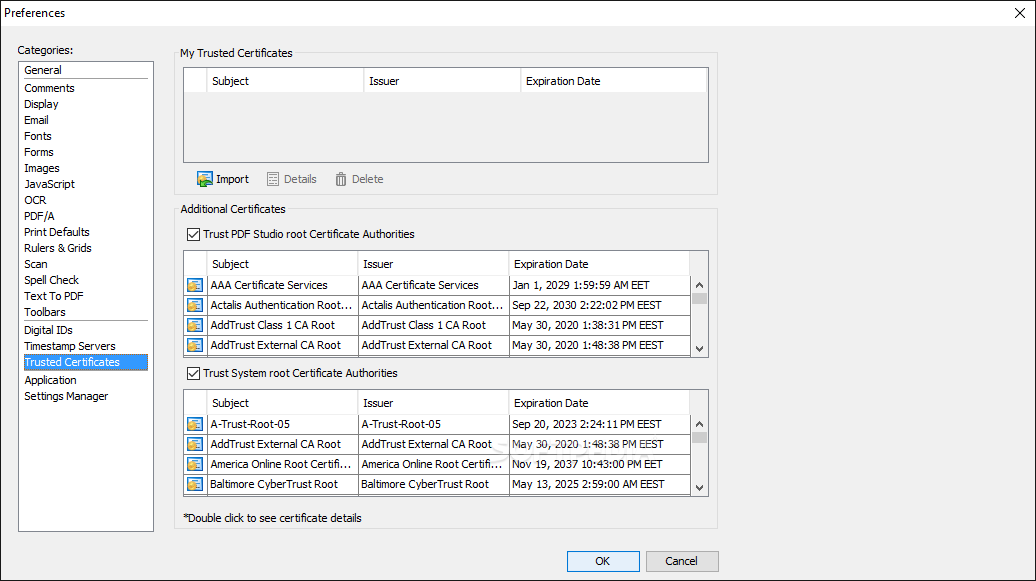This screenshot has height=581, width=1036.
Task: Click certificate icon beside AAA Certificate Services
Action: coord(195,286)
